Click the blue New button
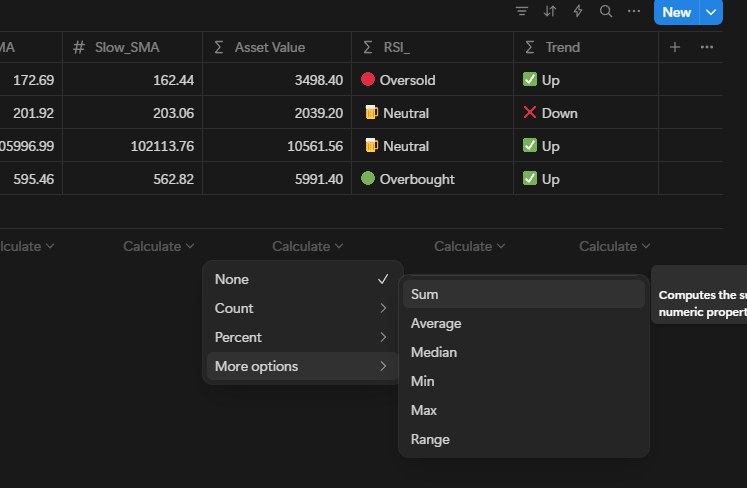 tap(676, 12)
